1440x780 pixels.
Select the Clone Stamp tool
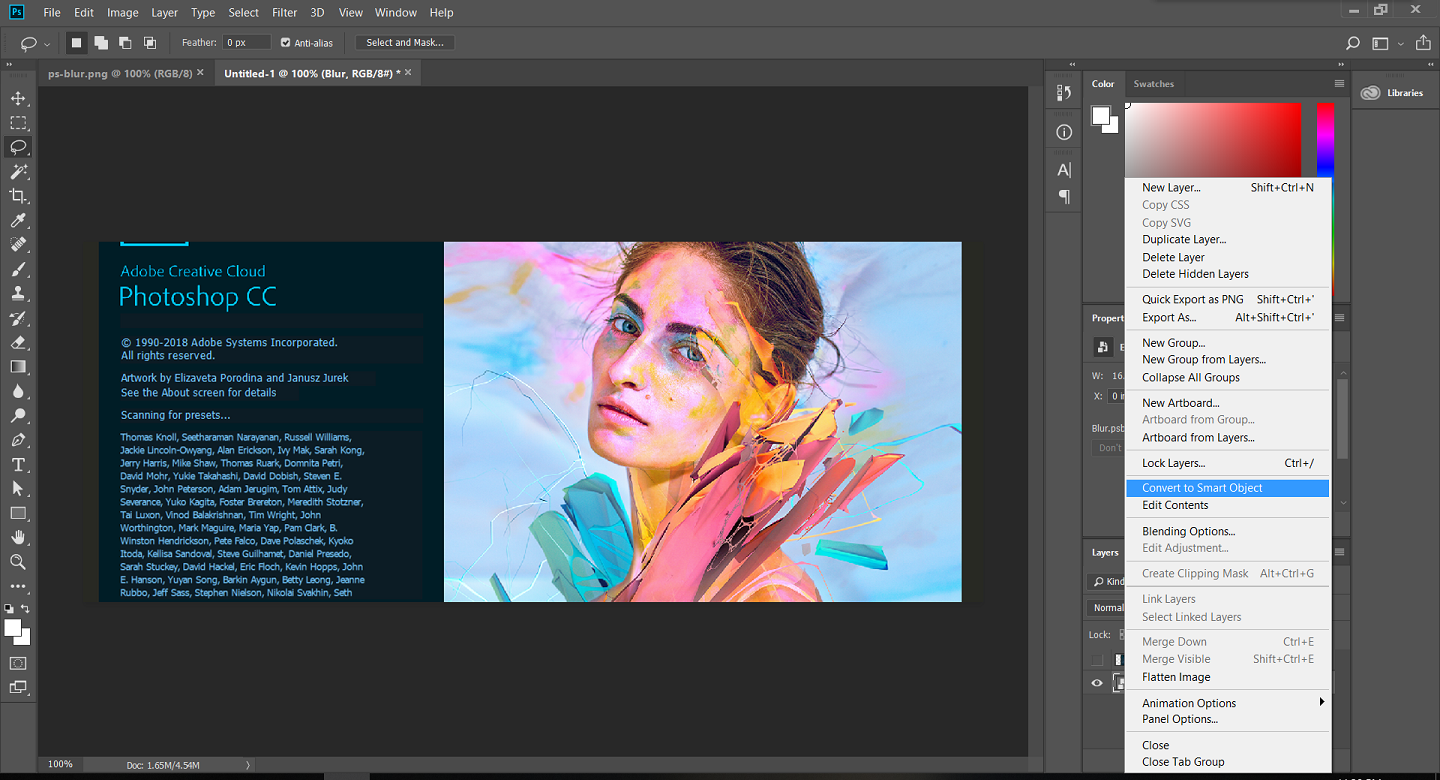[18, 294]
